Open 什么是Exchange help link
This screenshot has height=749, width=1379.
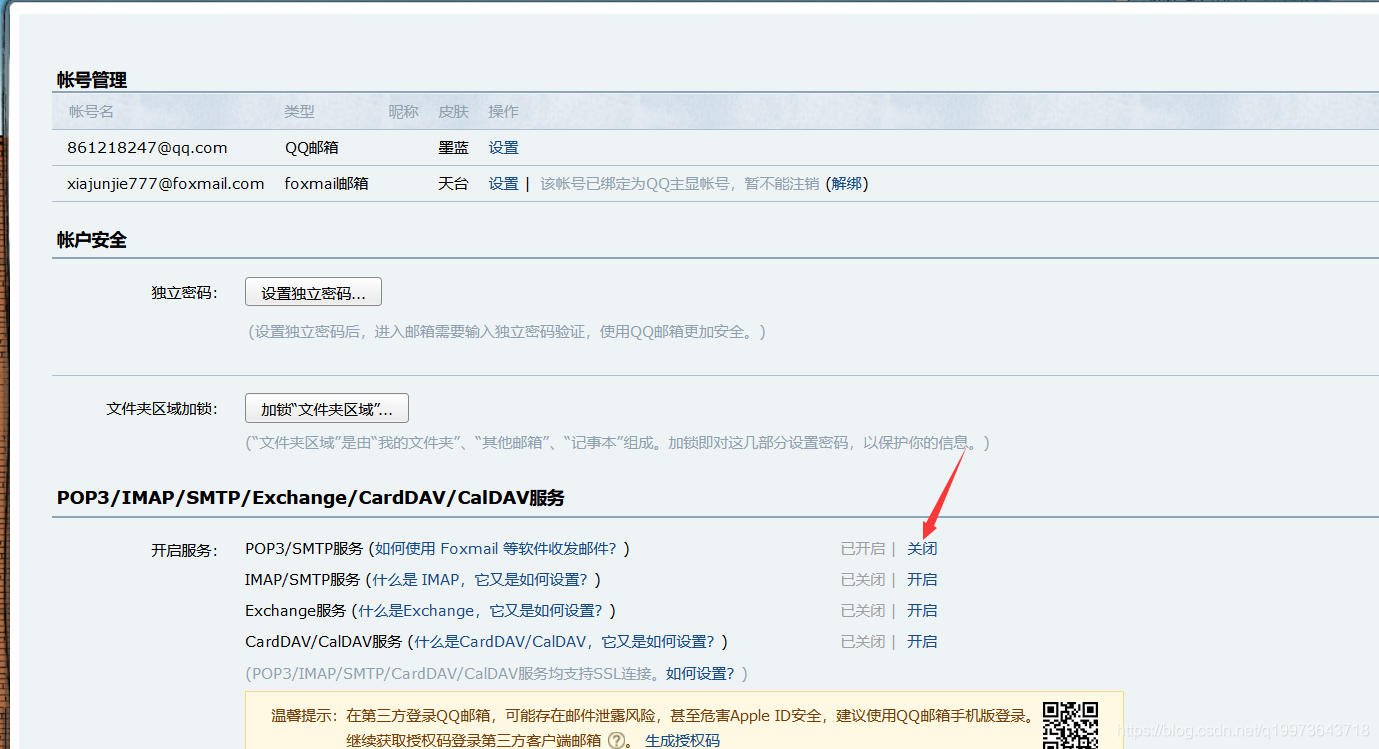click(x=481, y=611)
